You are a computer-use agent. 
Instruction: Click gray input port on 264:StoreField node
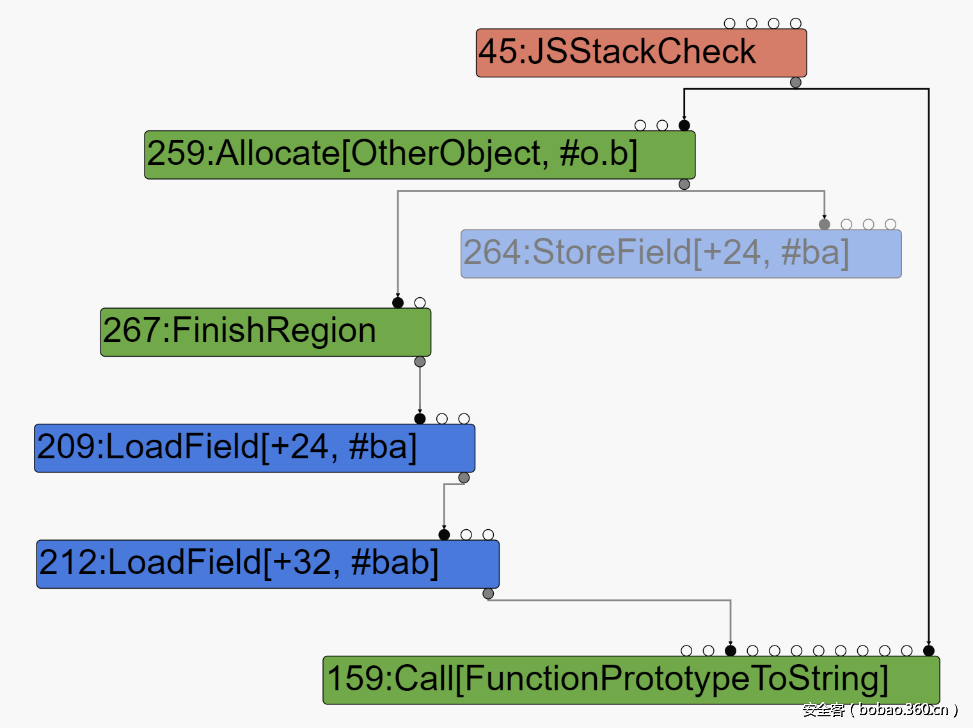click(x=825, y=225)
